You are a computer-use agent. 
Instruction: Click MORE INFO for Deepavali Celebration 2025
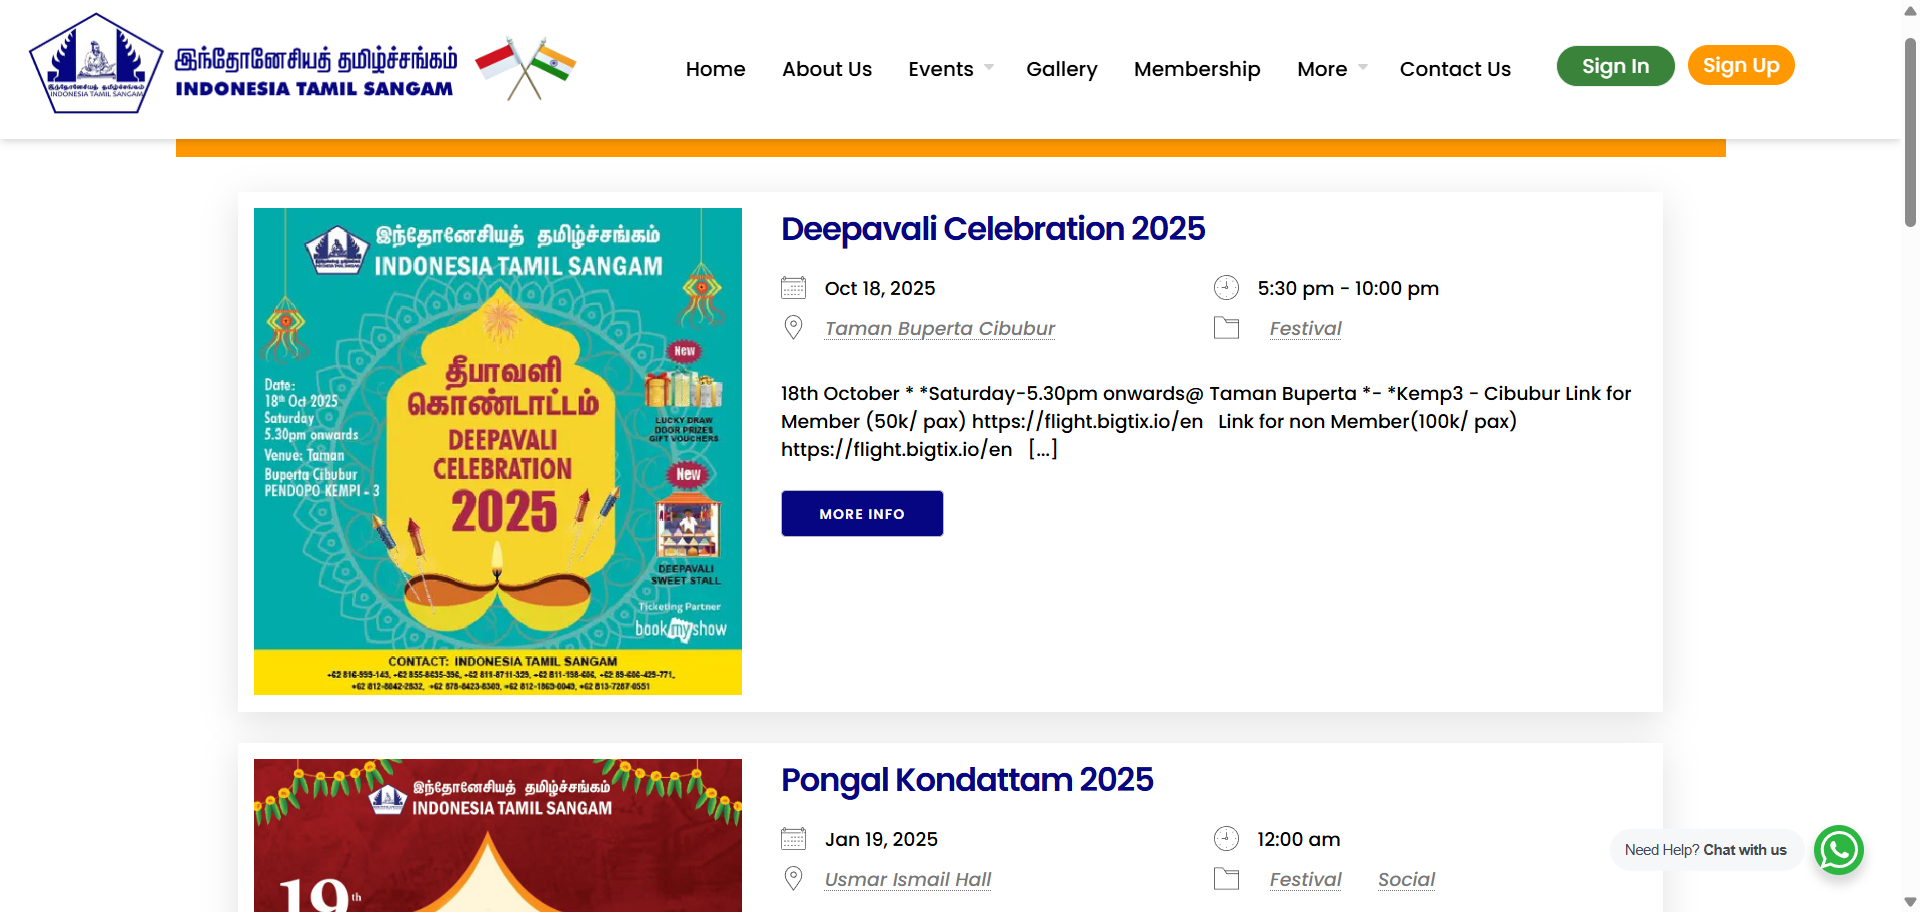pyautogui.click(x=861, y=513)
